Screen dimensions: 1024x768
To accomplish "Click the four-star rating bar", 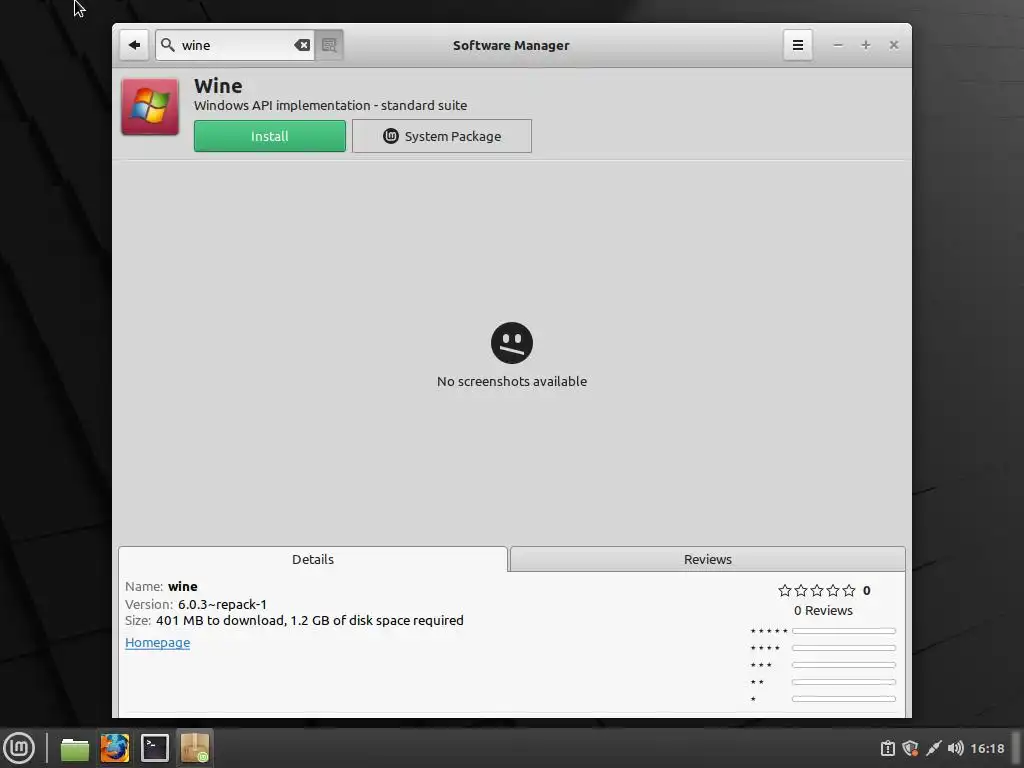I will pos(843,648).
